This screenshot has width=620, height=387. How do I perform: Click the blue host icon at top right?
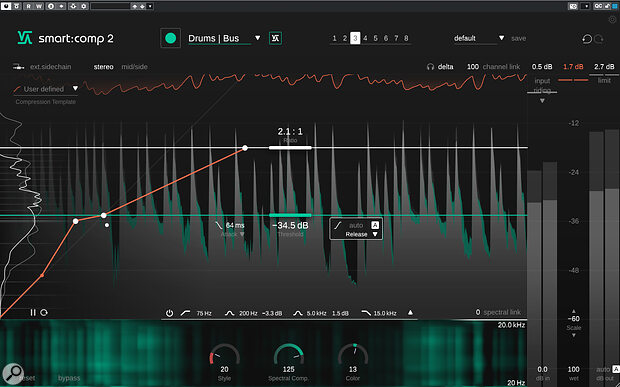[615, 6]
